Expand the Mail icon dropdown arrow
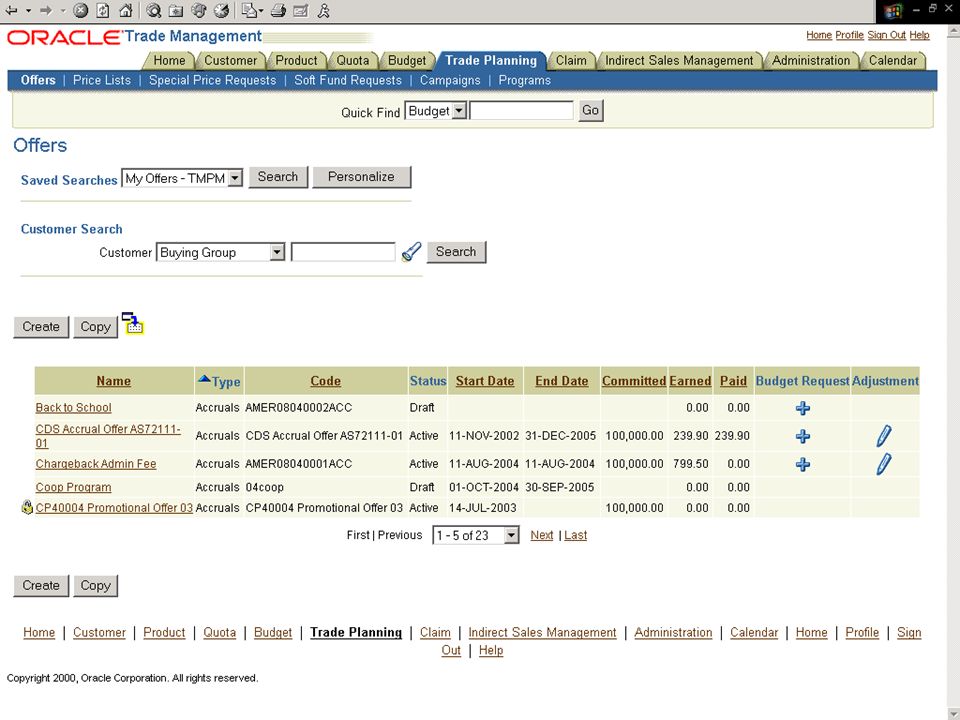This screenshot has height=720, width=960. (x=261, y=10)
